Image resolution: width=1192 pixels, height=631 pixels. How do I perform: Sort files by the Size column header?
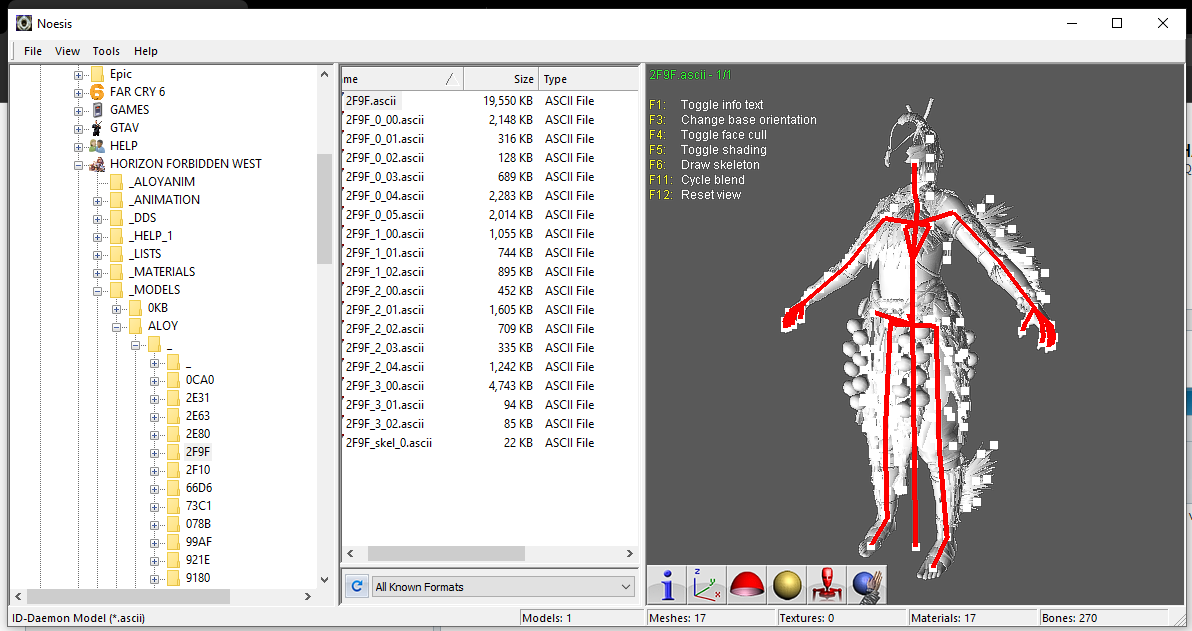(x=501, y=79)
